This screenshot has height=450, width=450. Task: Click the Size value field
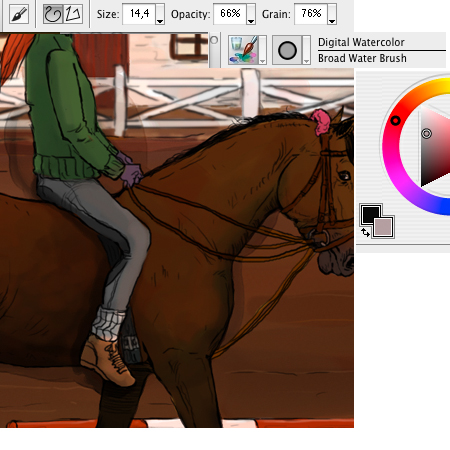[139, 14]
